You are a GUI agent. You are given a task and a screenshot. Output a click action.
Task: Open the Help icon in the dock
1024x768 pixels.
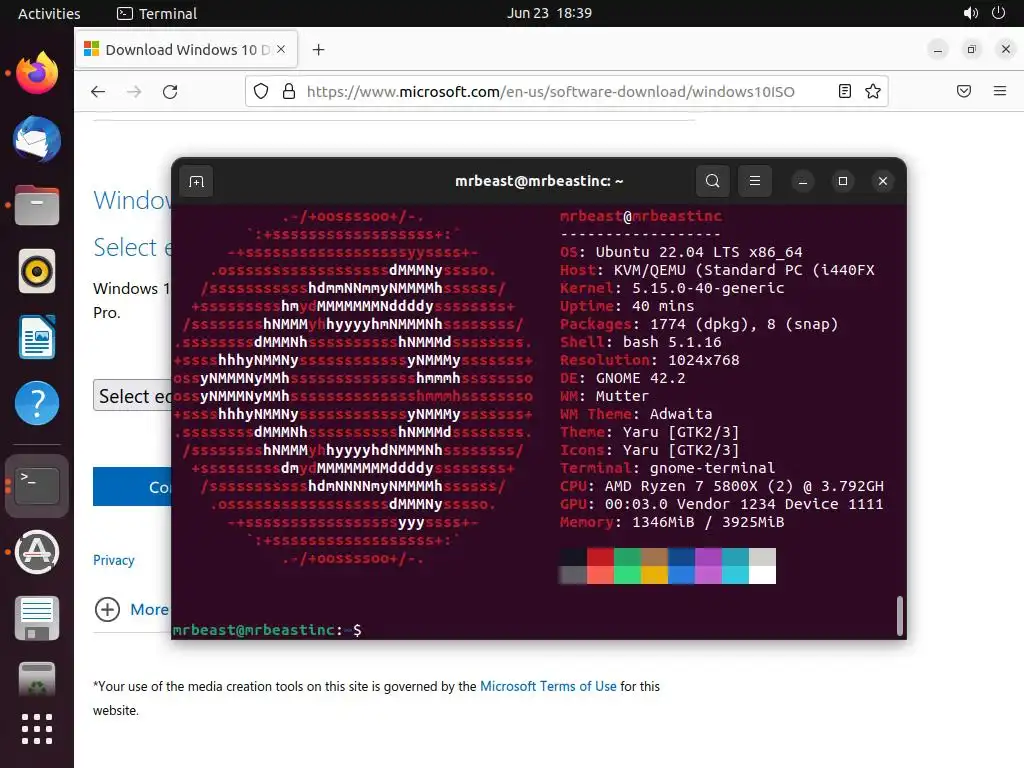pyautogui.click(x=37, y=403)
